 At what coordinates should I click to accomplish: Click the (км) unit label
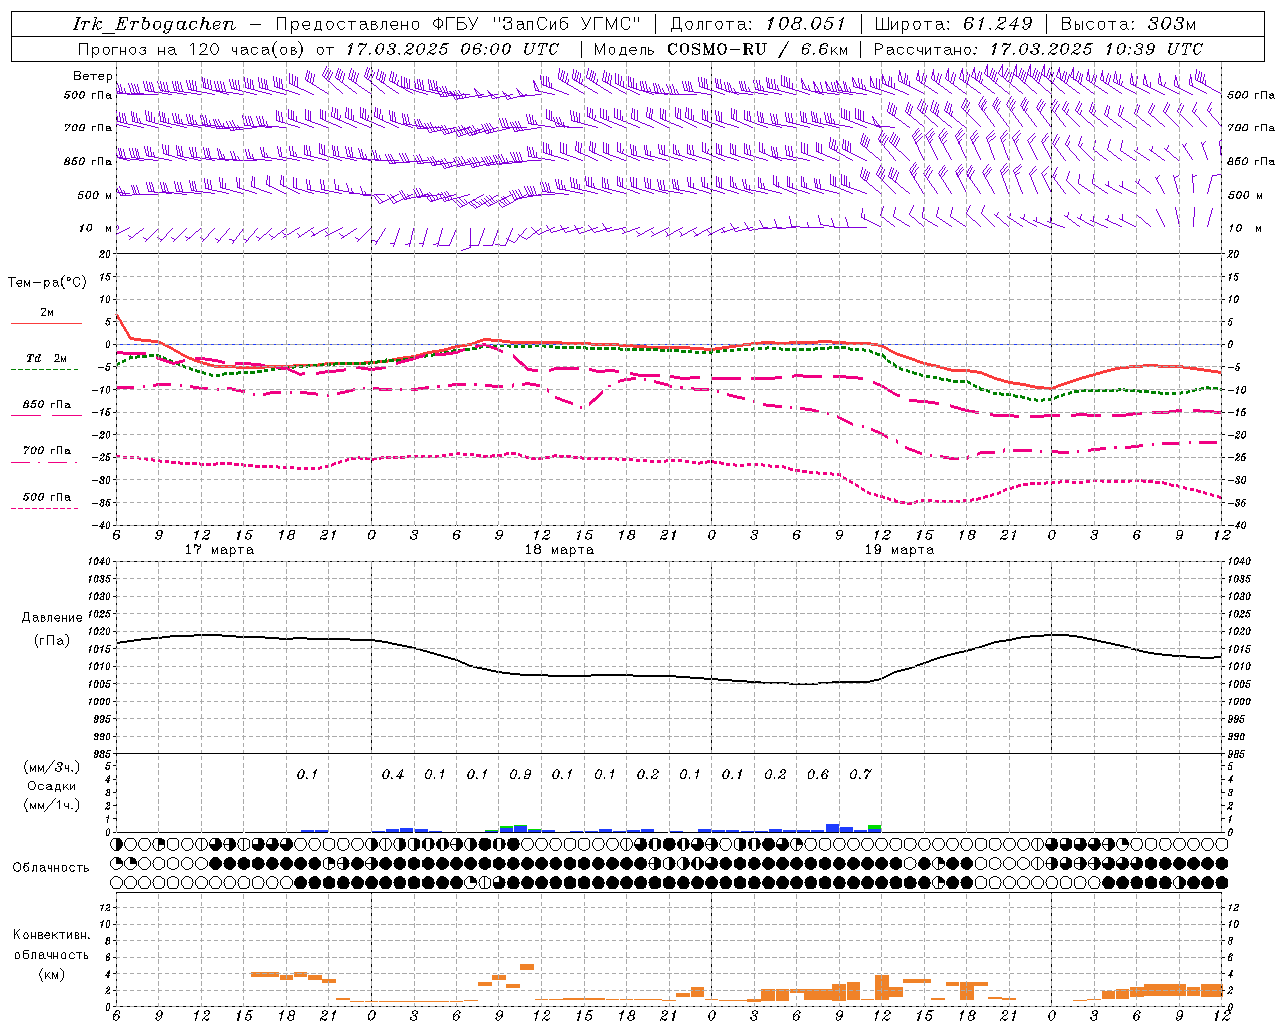pos(52,974)
